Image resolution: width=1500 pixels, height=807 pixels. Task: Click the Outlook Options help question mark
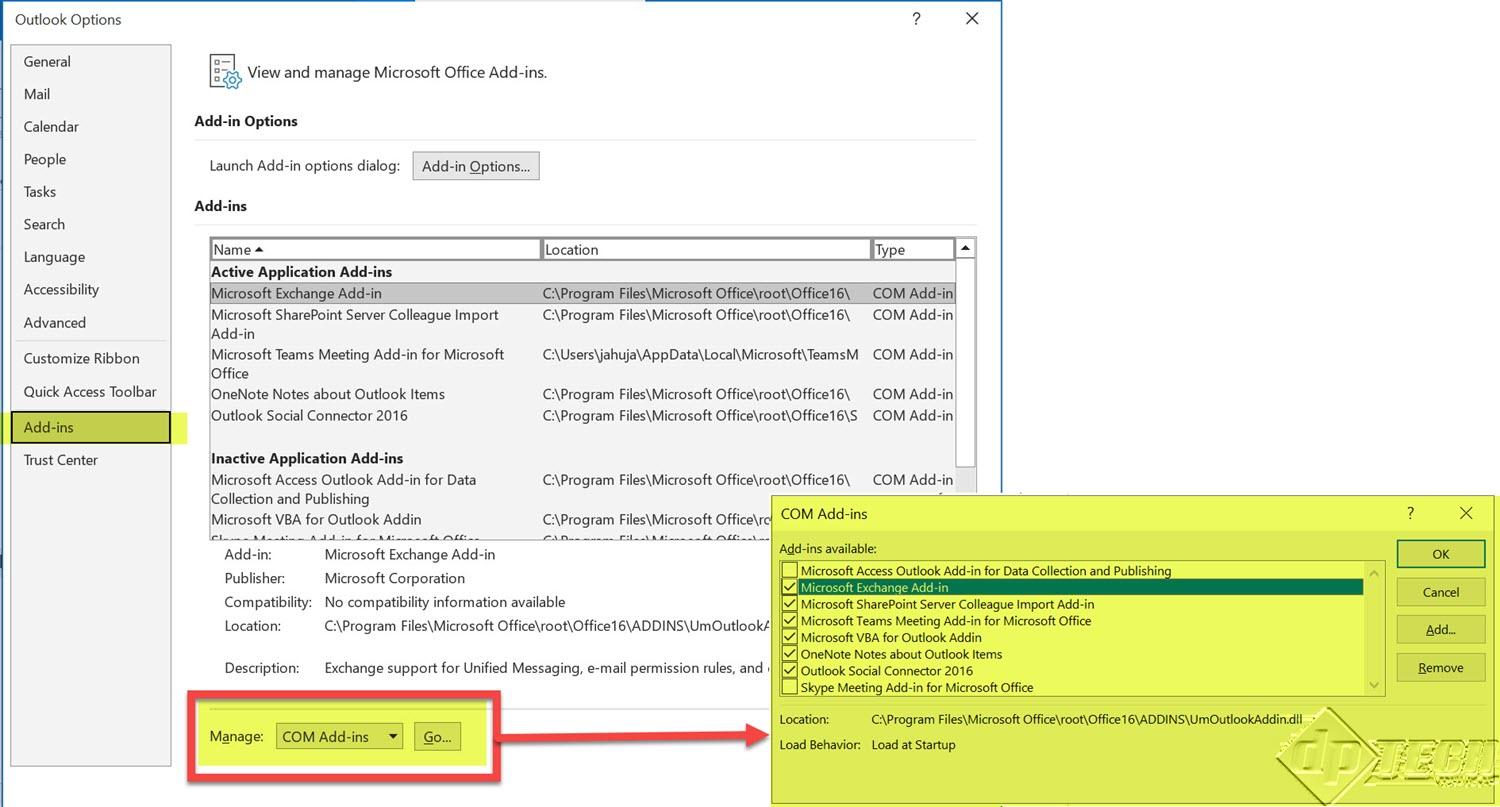click(x=916, y=19)
